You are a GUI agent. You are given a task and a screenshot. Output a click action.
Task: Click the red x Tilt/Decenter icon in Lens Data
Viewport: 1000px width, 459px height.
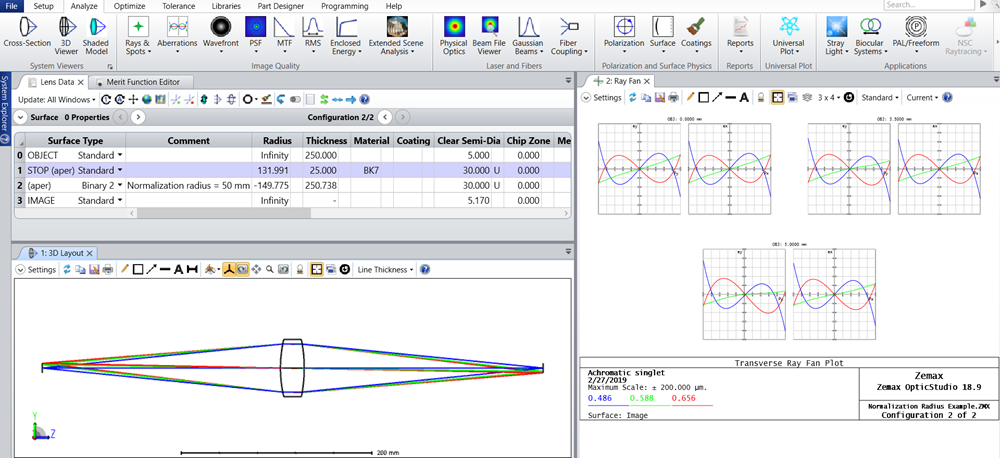tap(189, 99)
